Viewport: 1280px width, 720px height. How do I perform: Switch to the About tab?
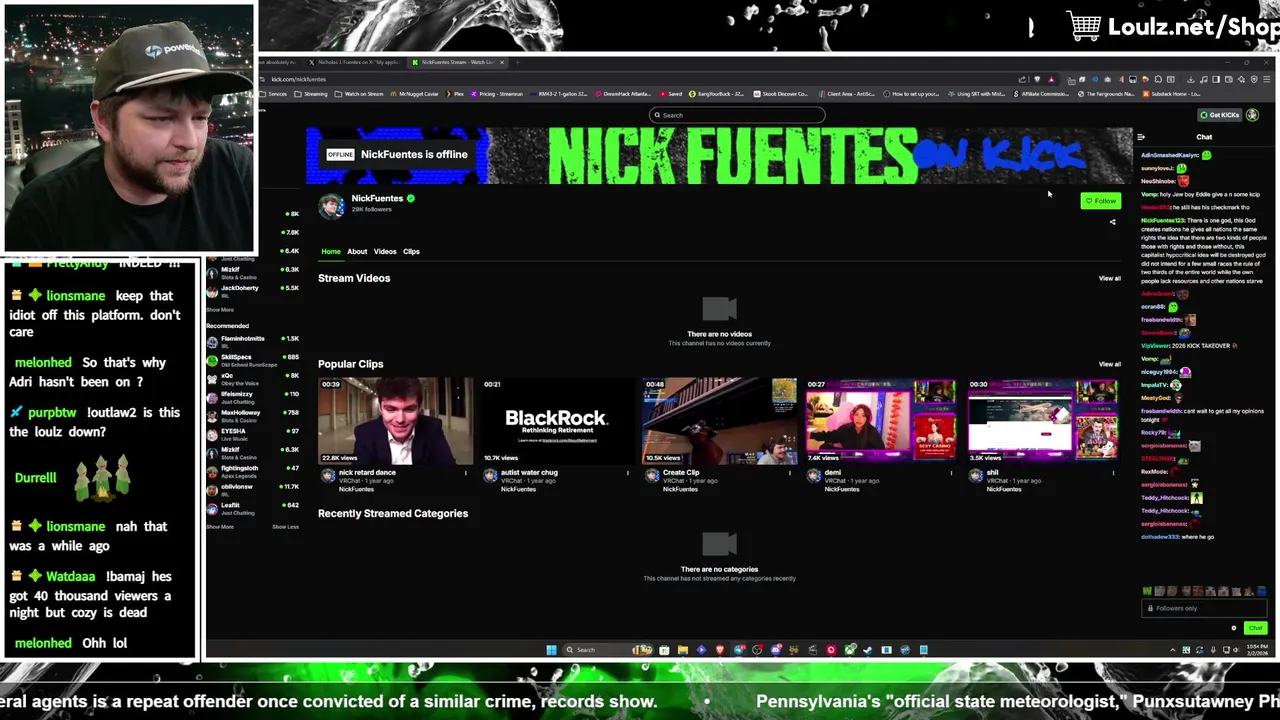[x=357, y=252]
